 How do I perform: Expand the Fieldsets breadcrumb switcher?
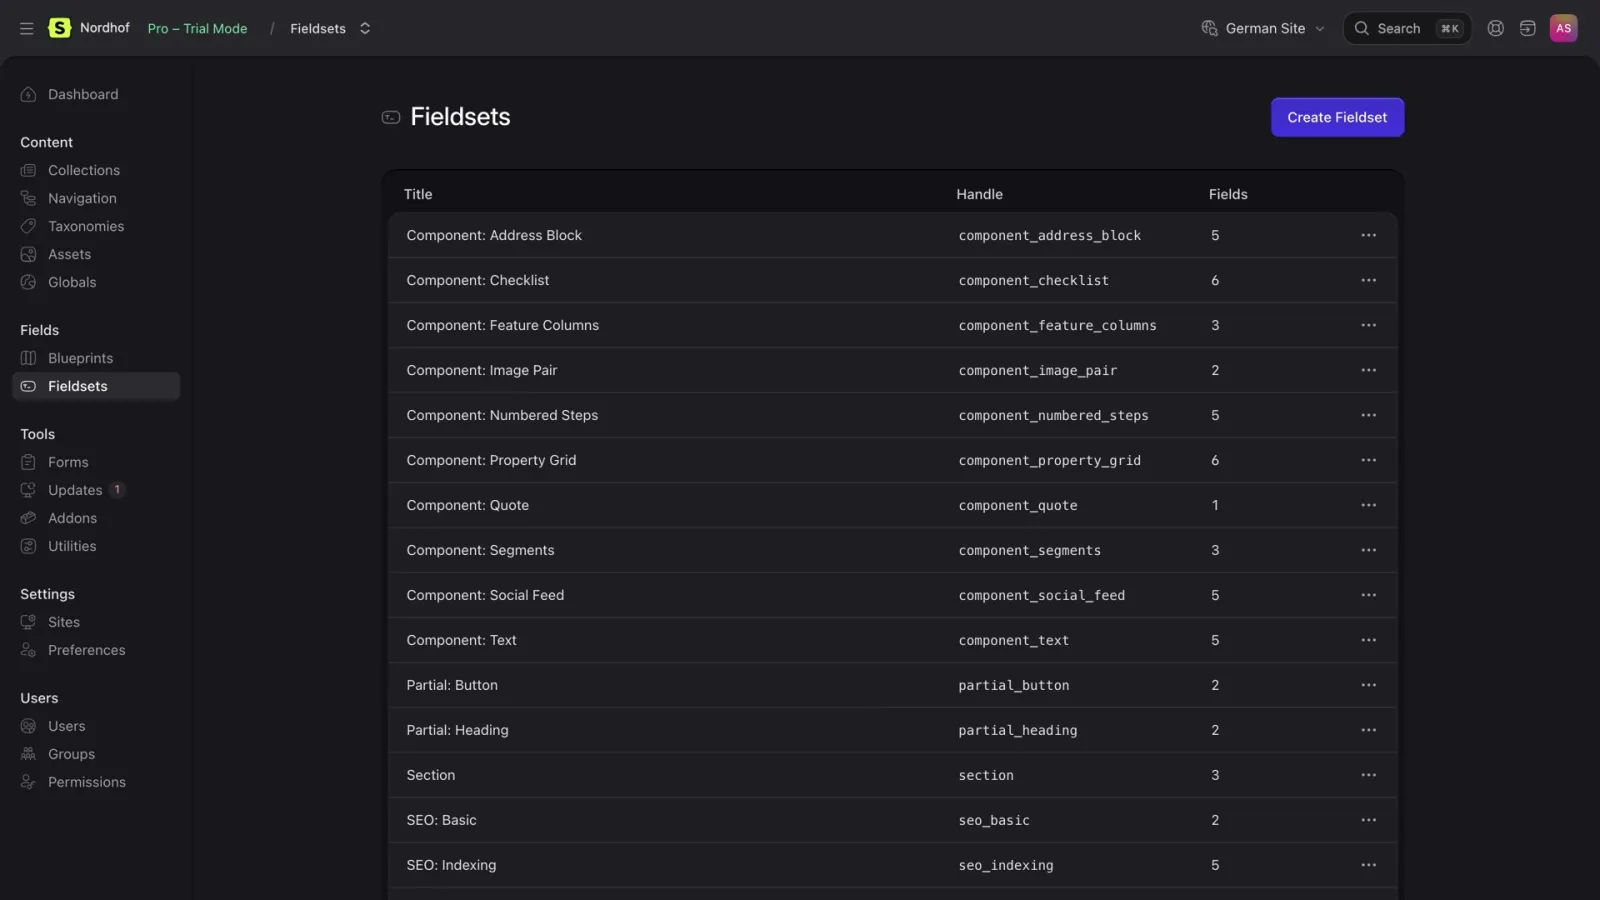365,28
